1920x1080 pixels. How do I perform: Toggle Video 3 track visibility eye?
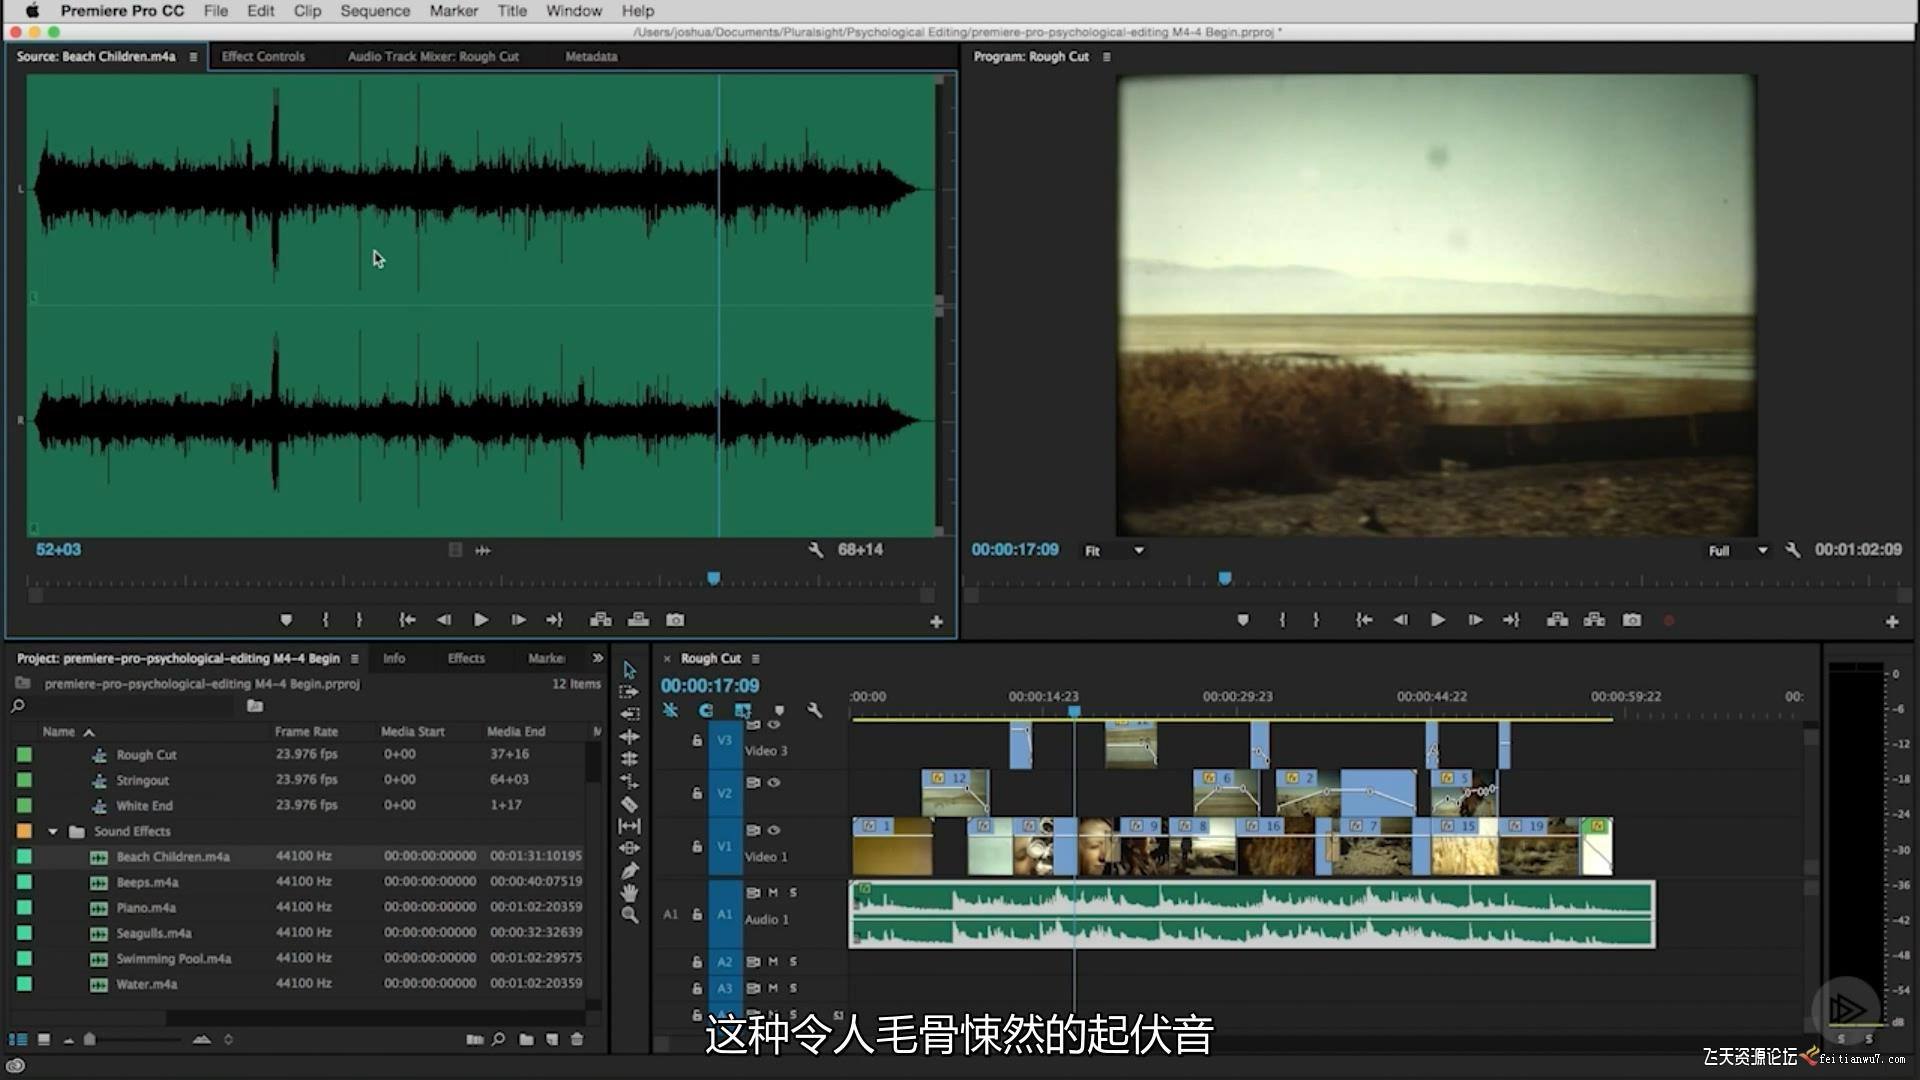773,725
